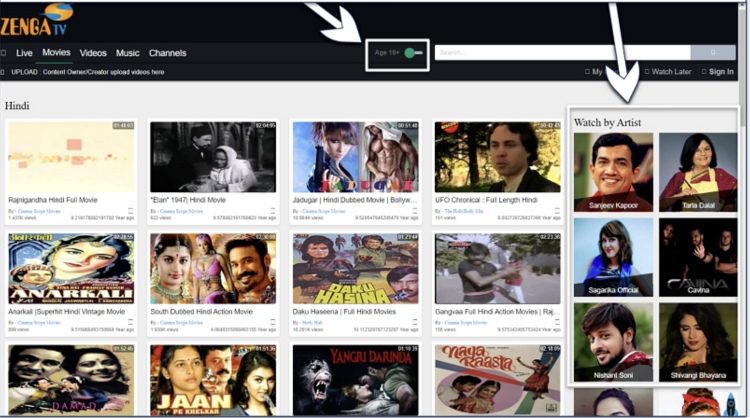Open the menu icon left of Live
750x418 pixels.
[3, 53]
